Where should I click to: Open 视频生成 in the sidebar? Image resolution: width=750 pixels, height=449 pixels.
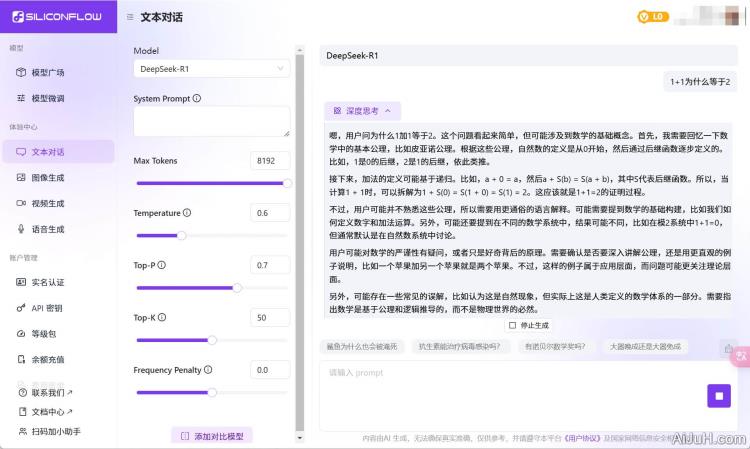click(x=47, y=203)
